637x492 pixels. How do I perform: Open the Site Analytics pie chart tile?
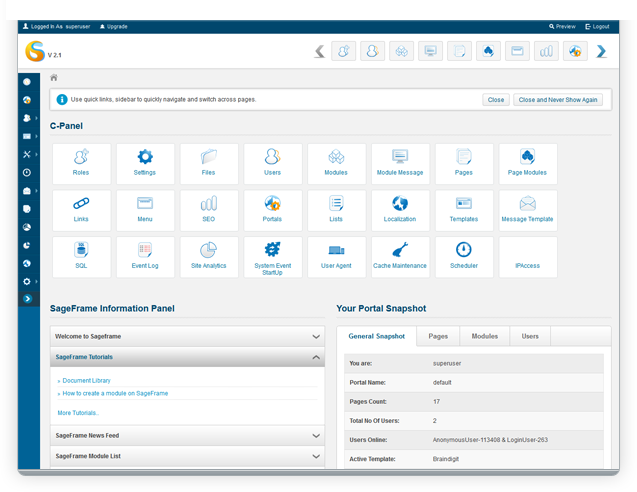point(209,257)
